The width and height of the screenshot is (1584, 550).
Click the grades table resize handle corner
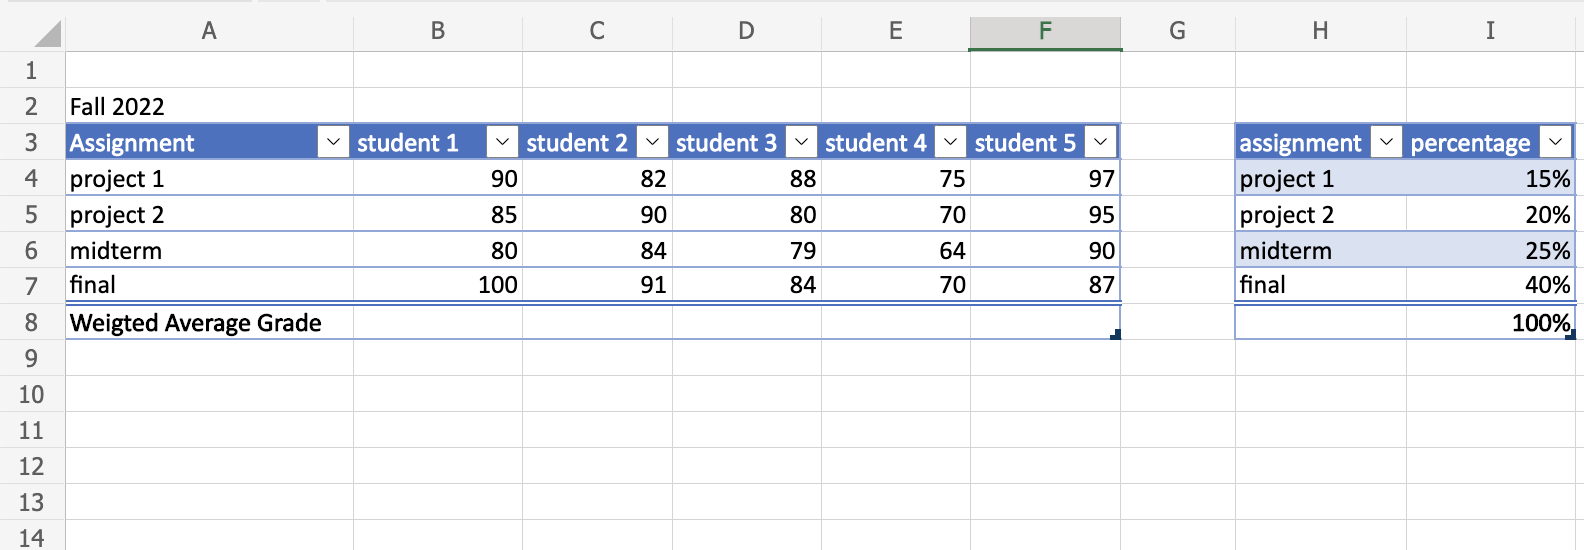pos(1116,334)
